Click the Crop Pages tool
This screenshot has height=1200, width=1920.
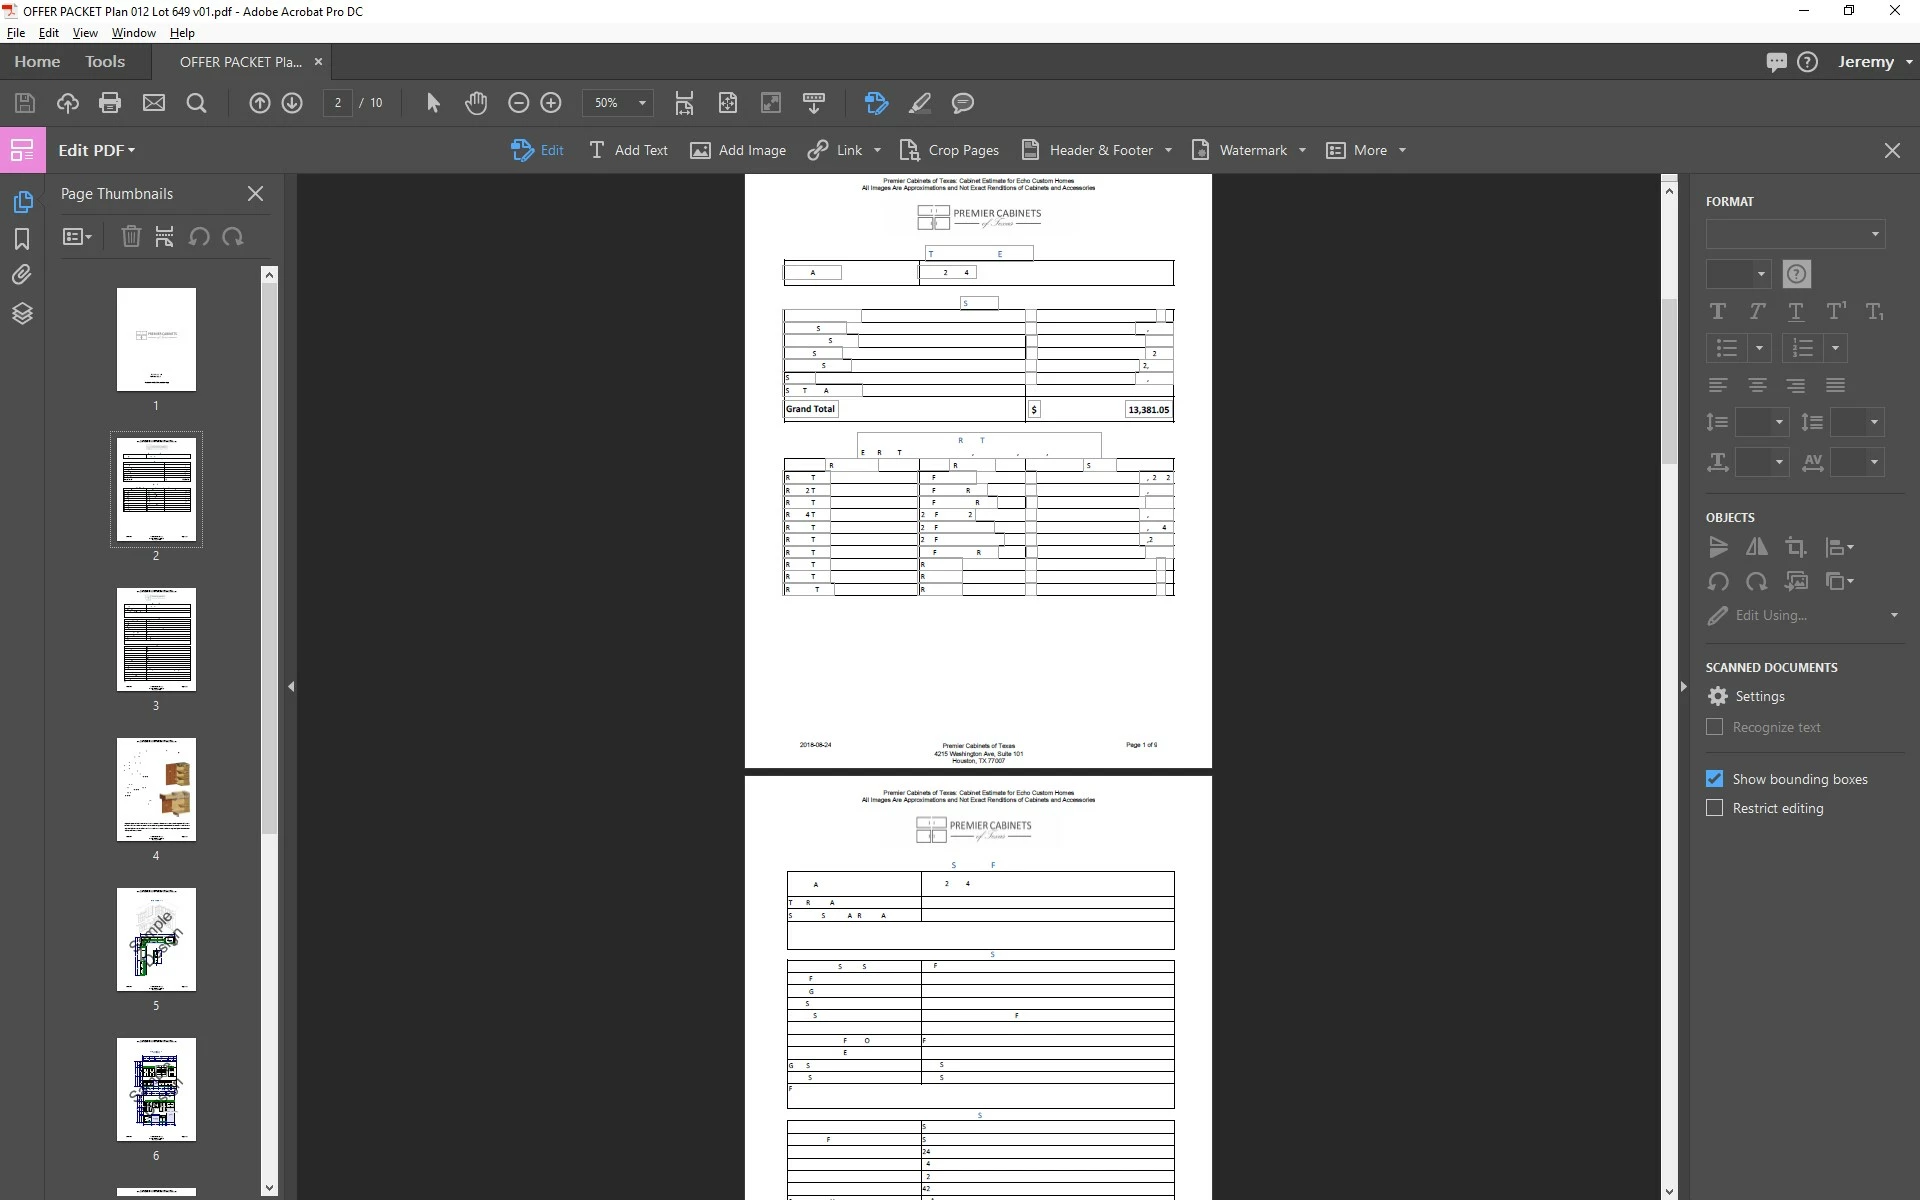coord(949,150)
